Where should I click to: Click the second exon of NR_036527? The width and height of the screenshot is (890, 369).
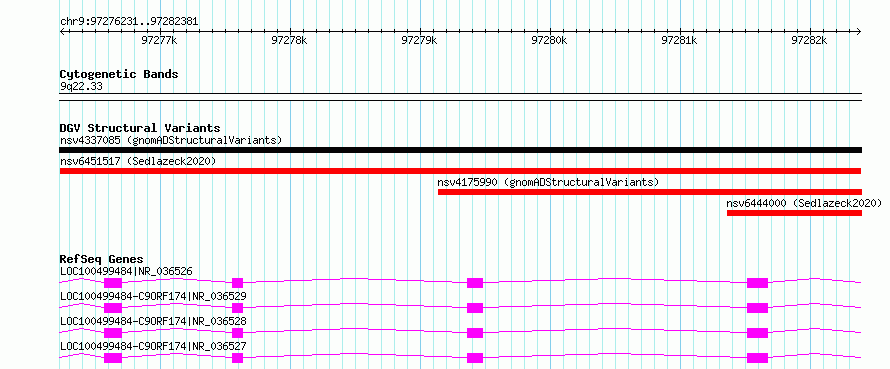pos(238,358)
